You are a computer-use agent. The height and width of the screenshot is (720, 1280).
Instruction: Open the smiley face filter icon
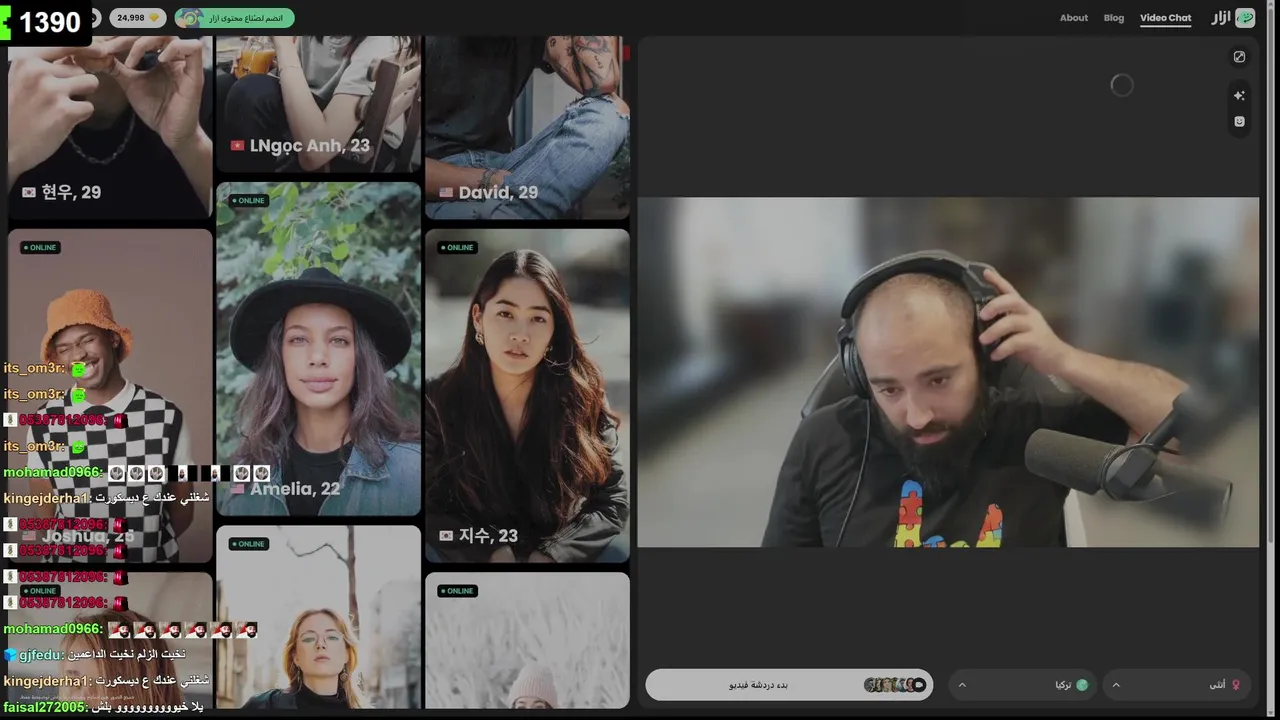[x=1239, y=122]
